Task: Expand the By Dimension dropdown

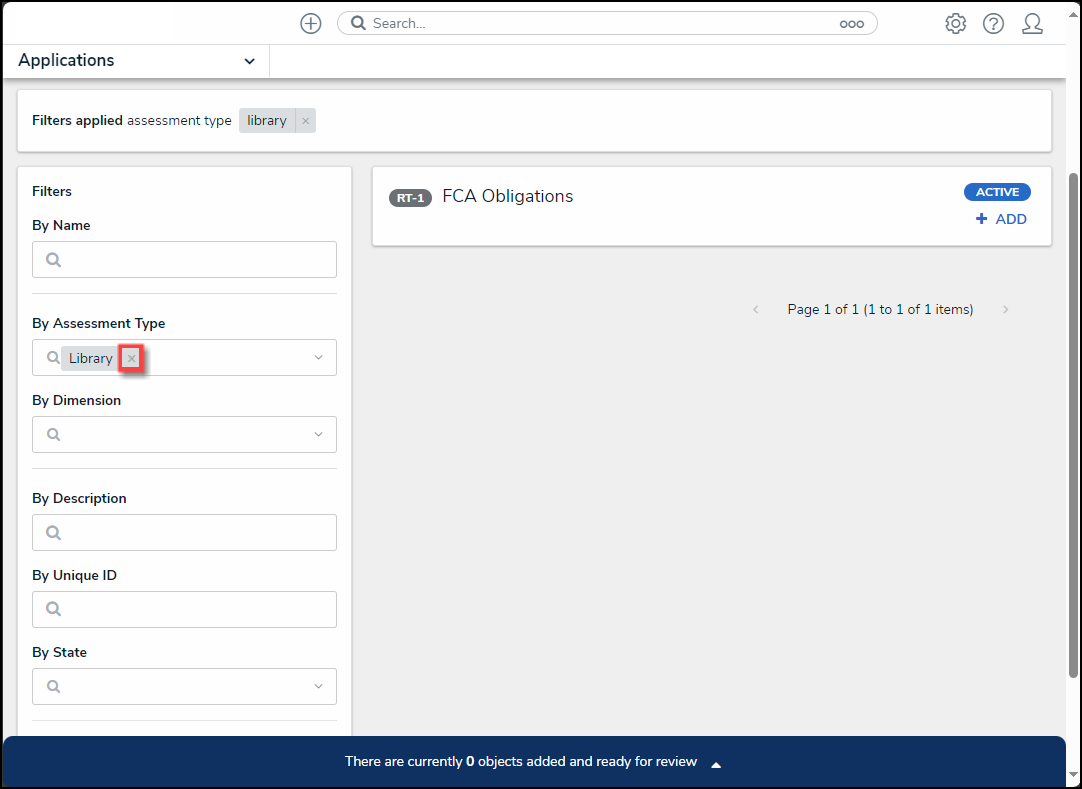Action: pyautogui.click(x=318, y=435)
